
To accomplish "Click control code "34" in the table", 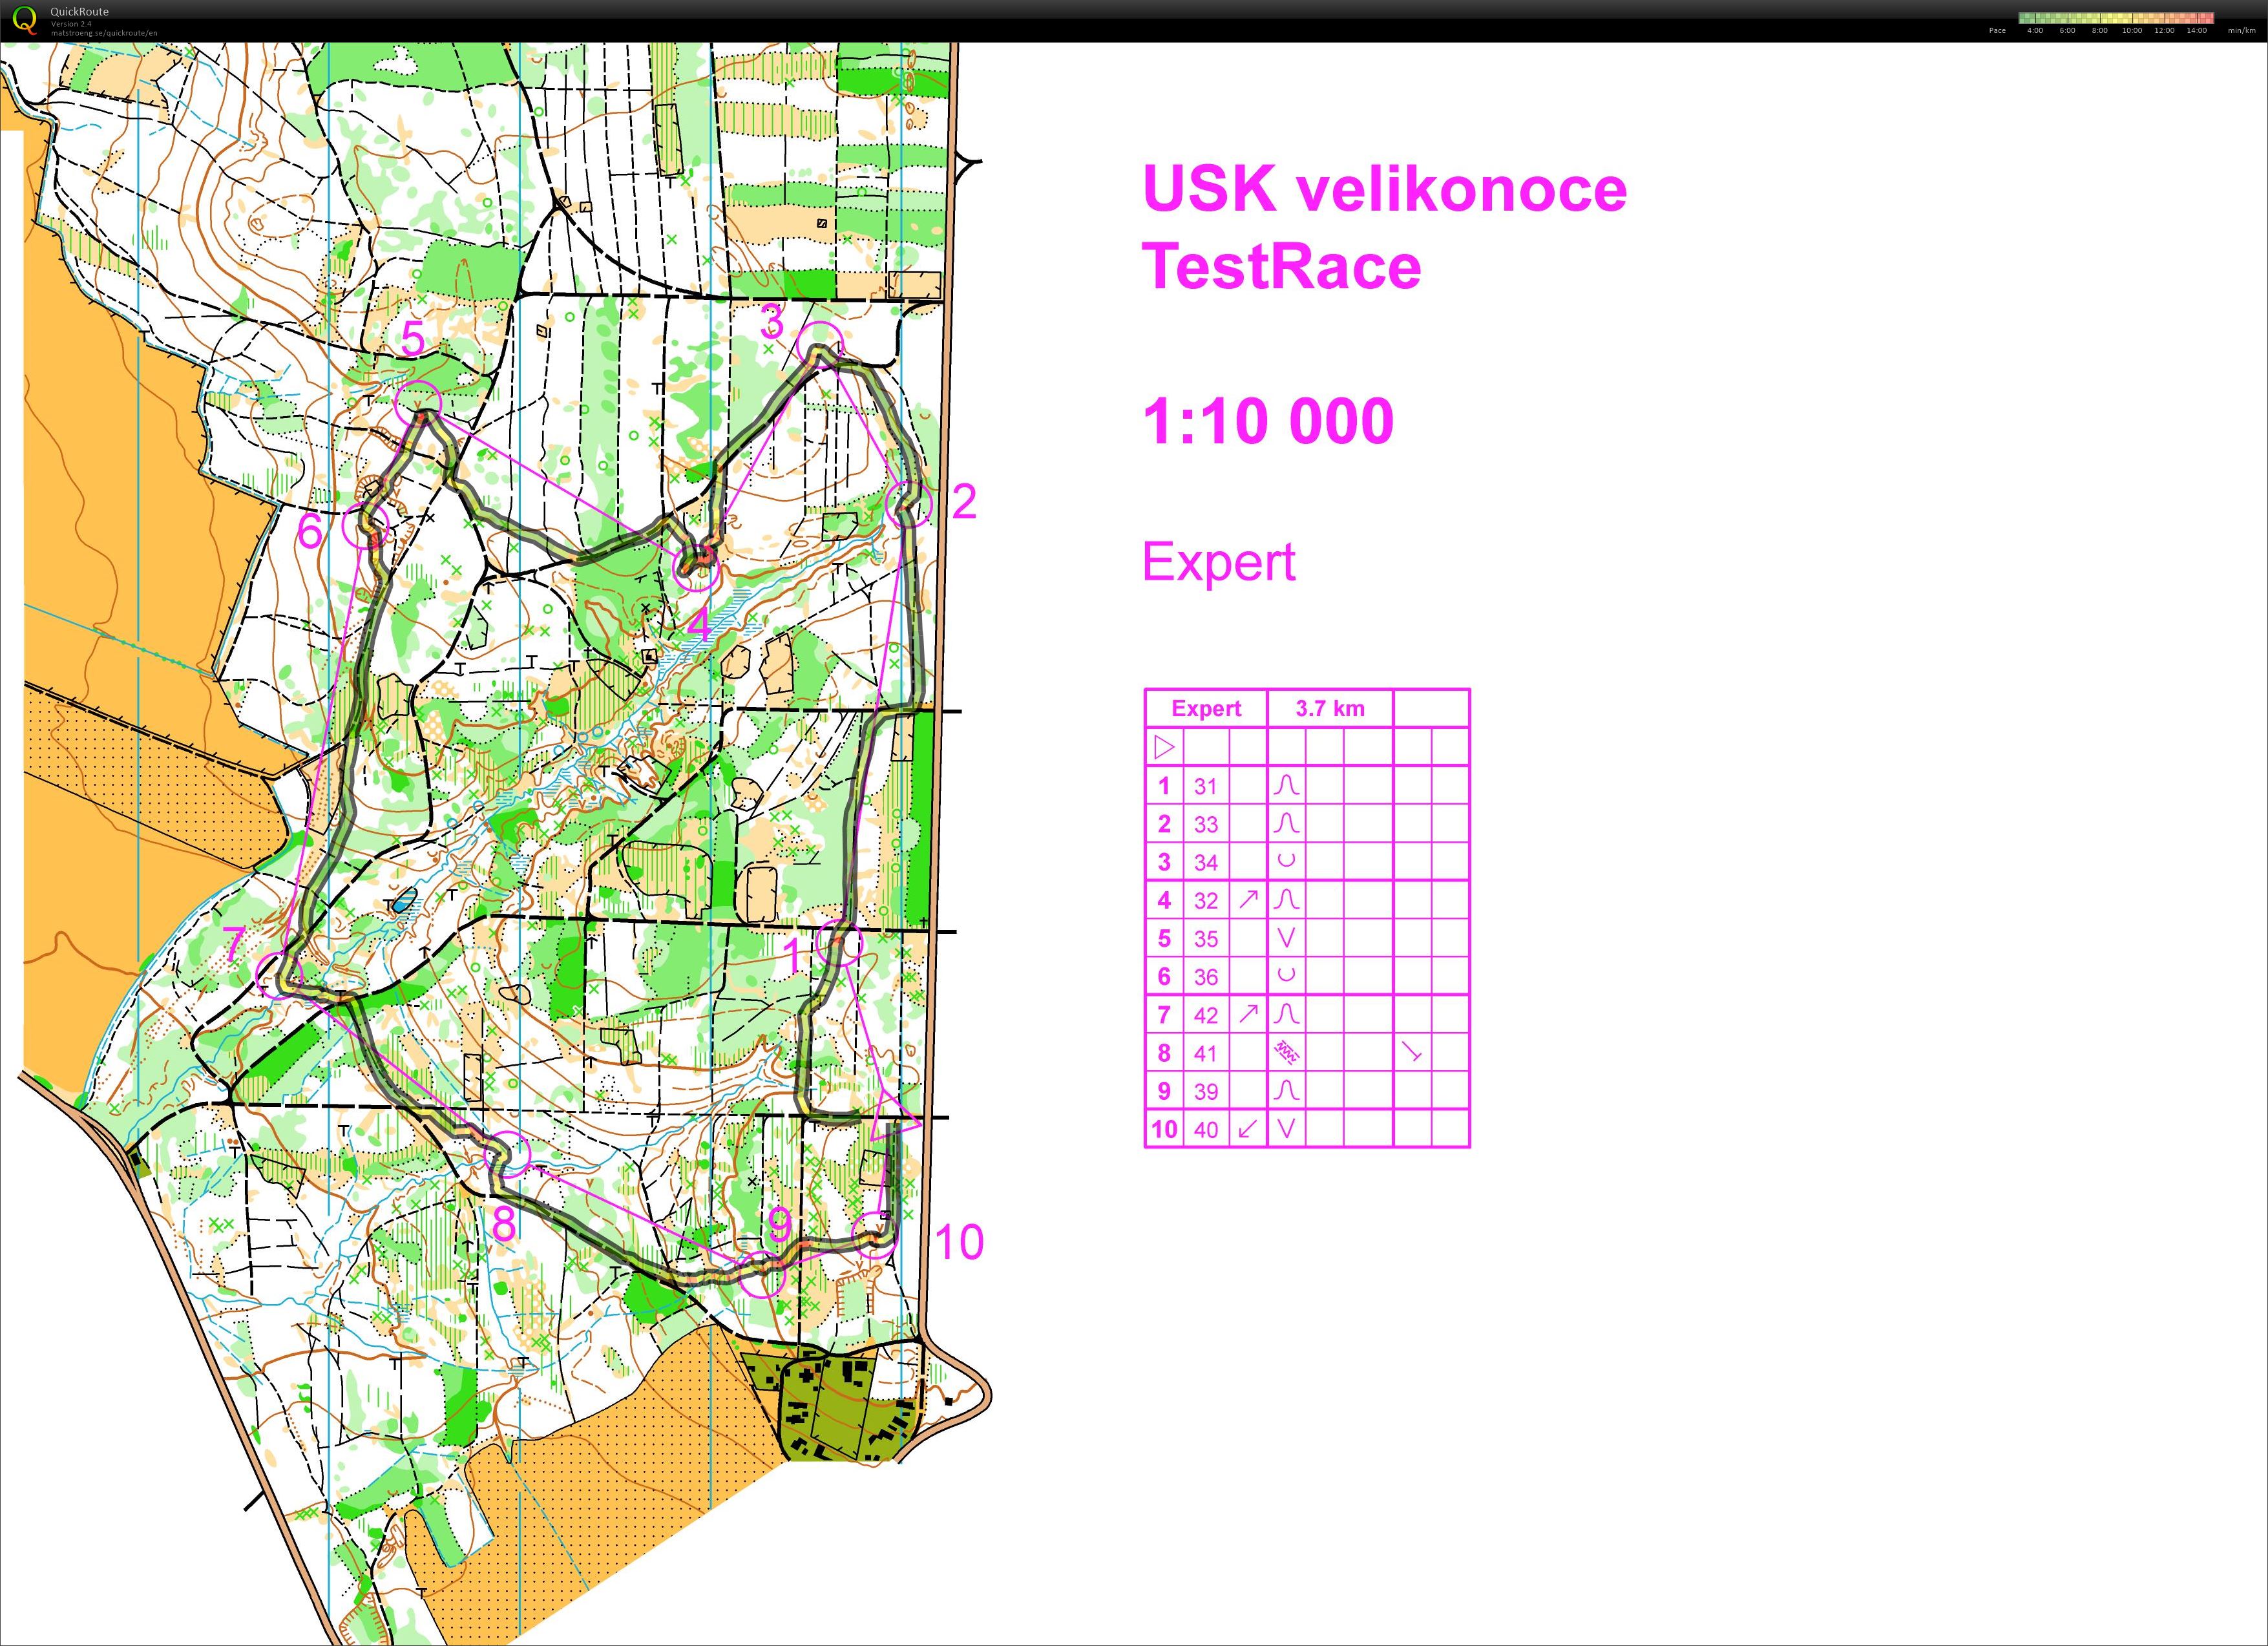I will click(x=1206, y=863).
